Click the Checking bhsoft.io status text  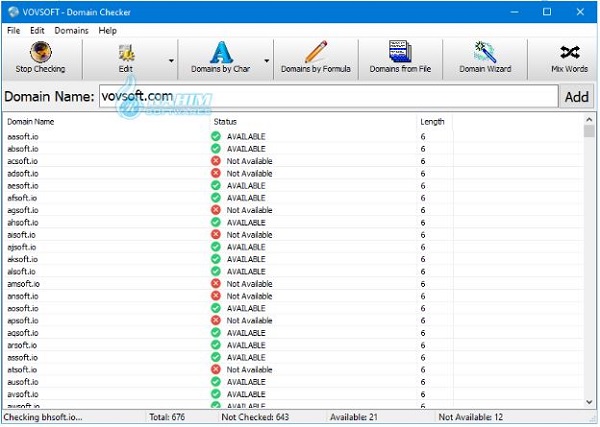point(43,417)
